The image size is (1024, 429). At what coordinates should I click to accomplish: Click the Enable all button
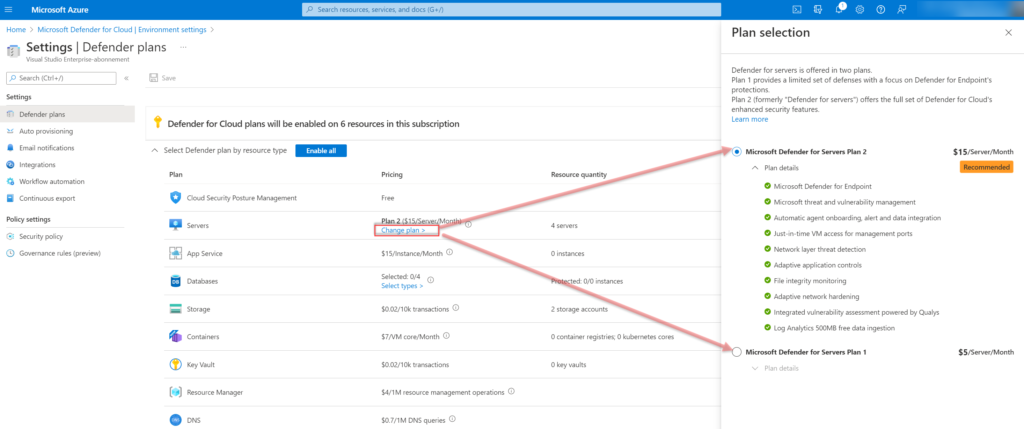coord(321,151)
